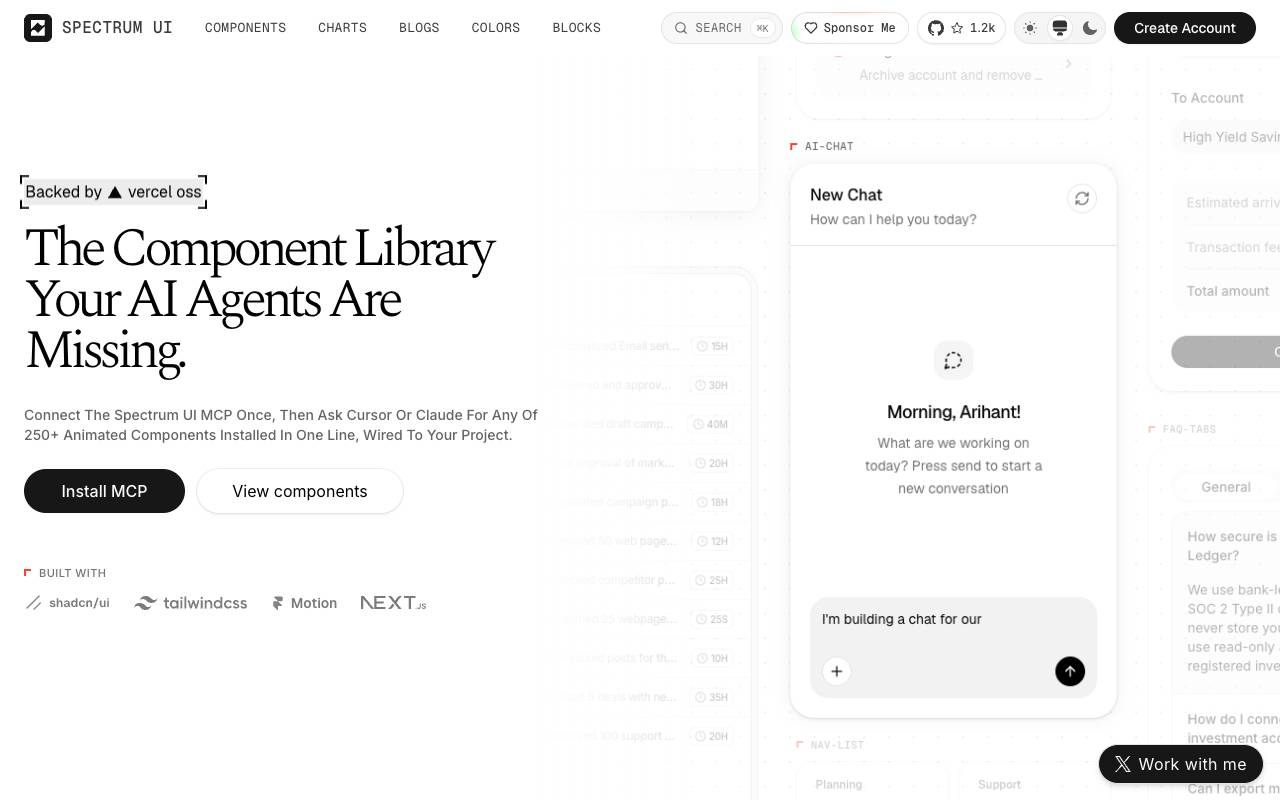Click the NAV-LIST section label
The height and width of the screenshot is (800, 1280).
click(x=837, y=745)
